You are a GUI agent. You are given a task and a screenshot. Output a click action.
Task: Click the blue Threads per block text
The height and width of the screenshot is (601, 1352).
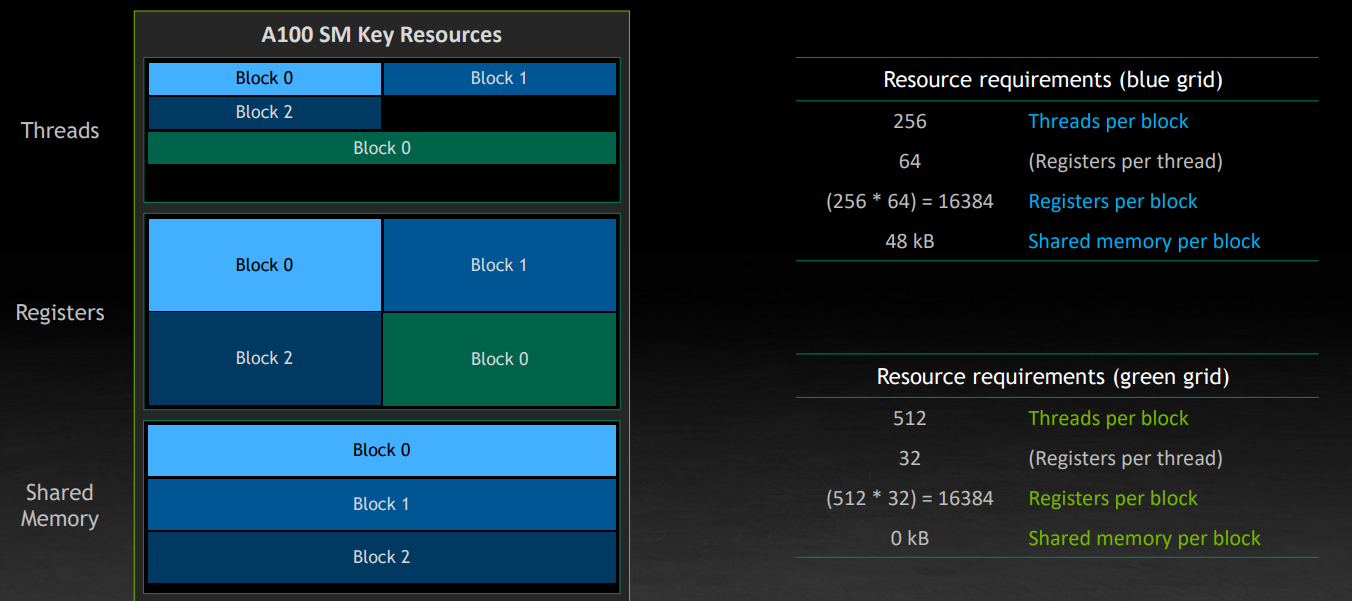click(x=1108, y=121)
